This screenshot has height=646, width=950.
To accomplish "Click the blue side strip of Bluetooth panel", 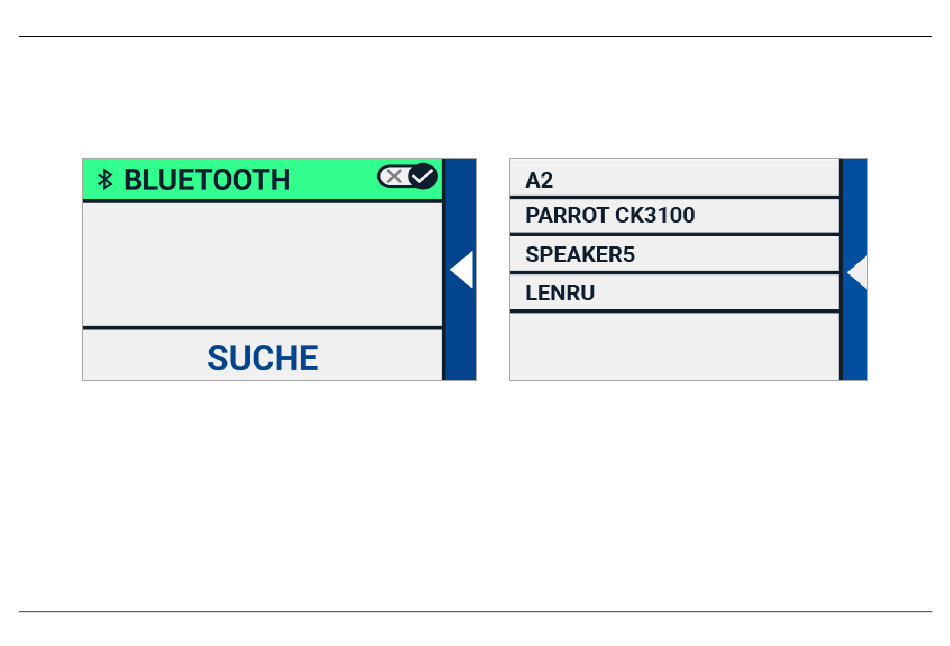I will tap(460, 270).
